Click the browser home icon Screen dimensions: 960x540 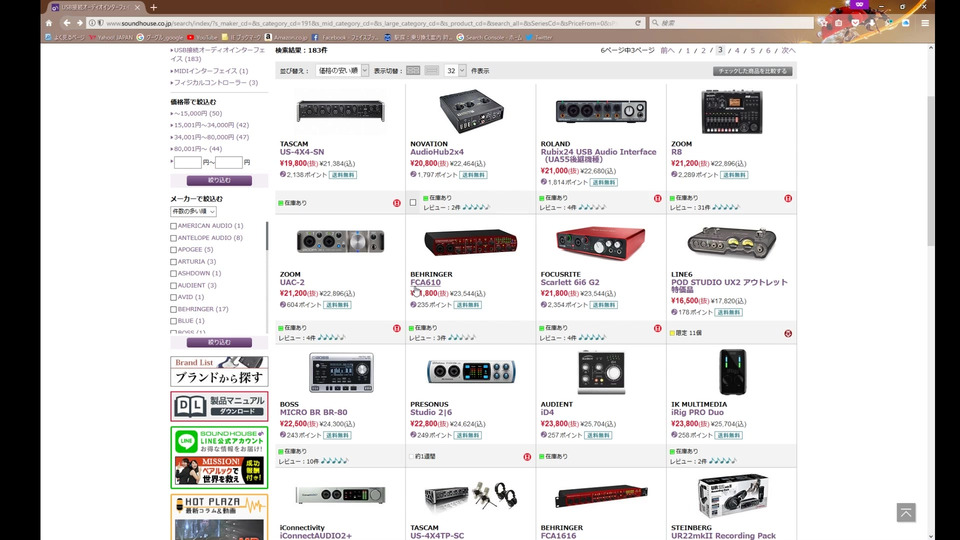coord(49,23)
